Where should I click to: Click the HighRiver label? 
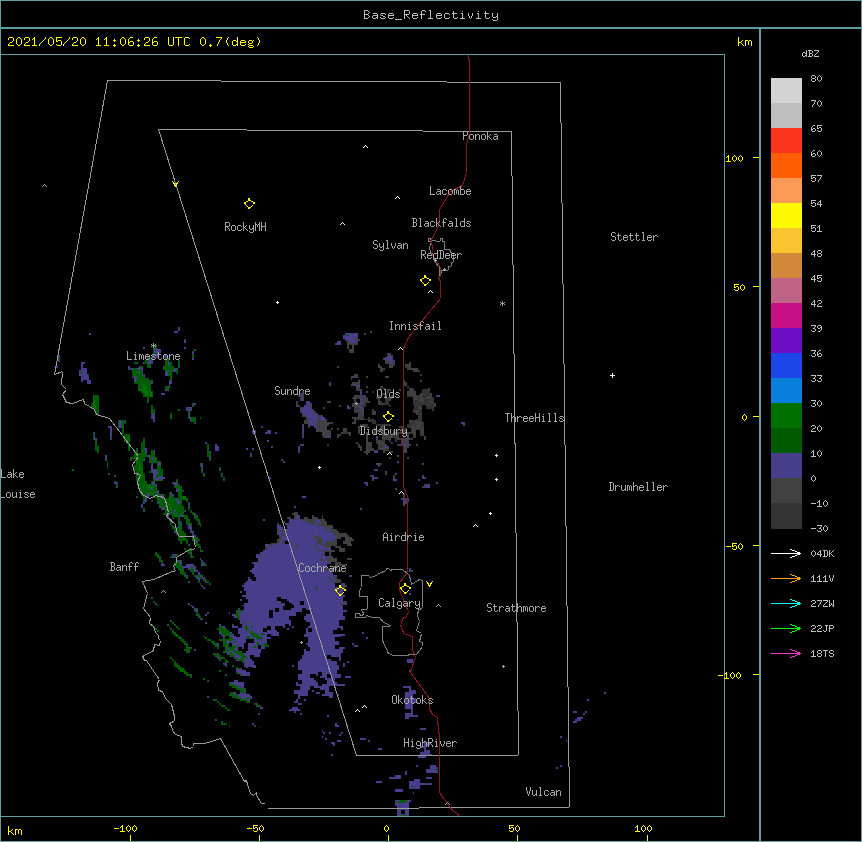(430, 743)
